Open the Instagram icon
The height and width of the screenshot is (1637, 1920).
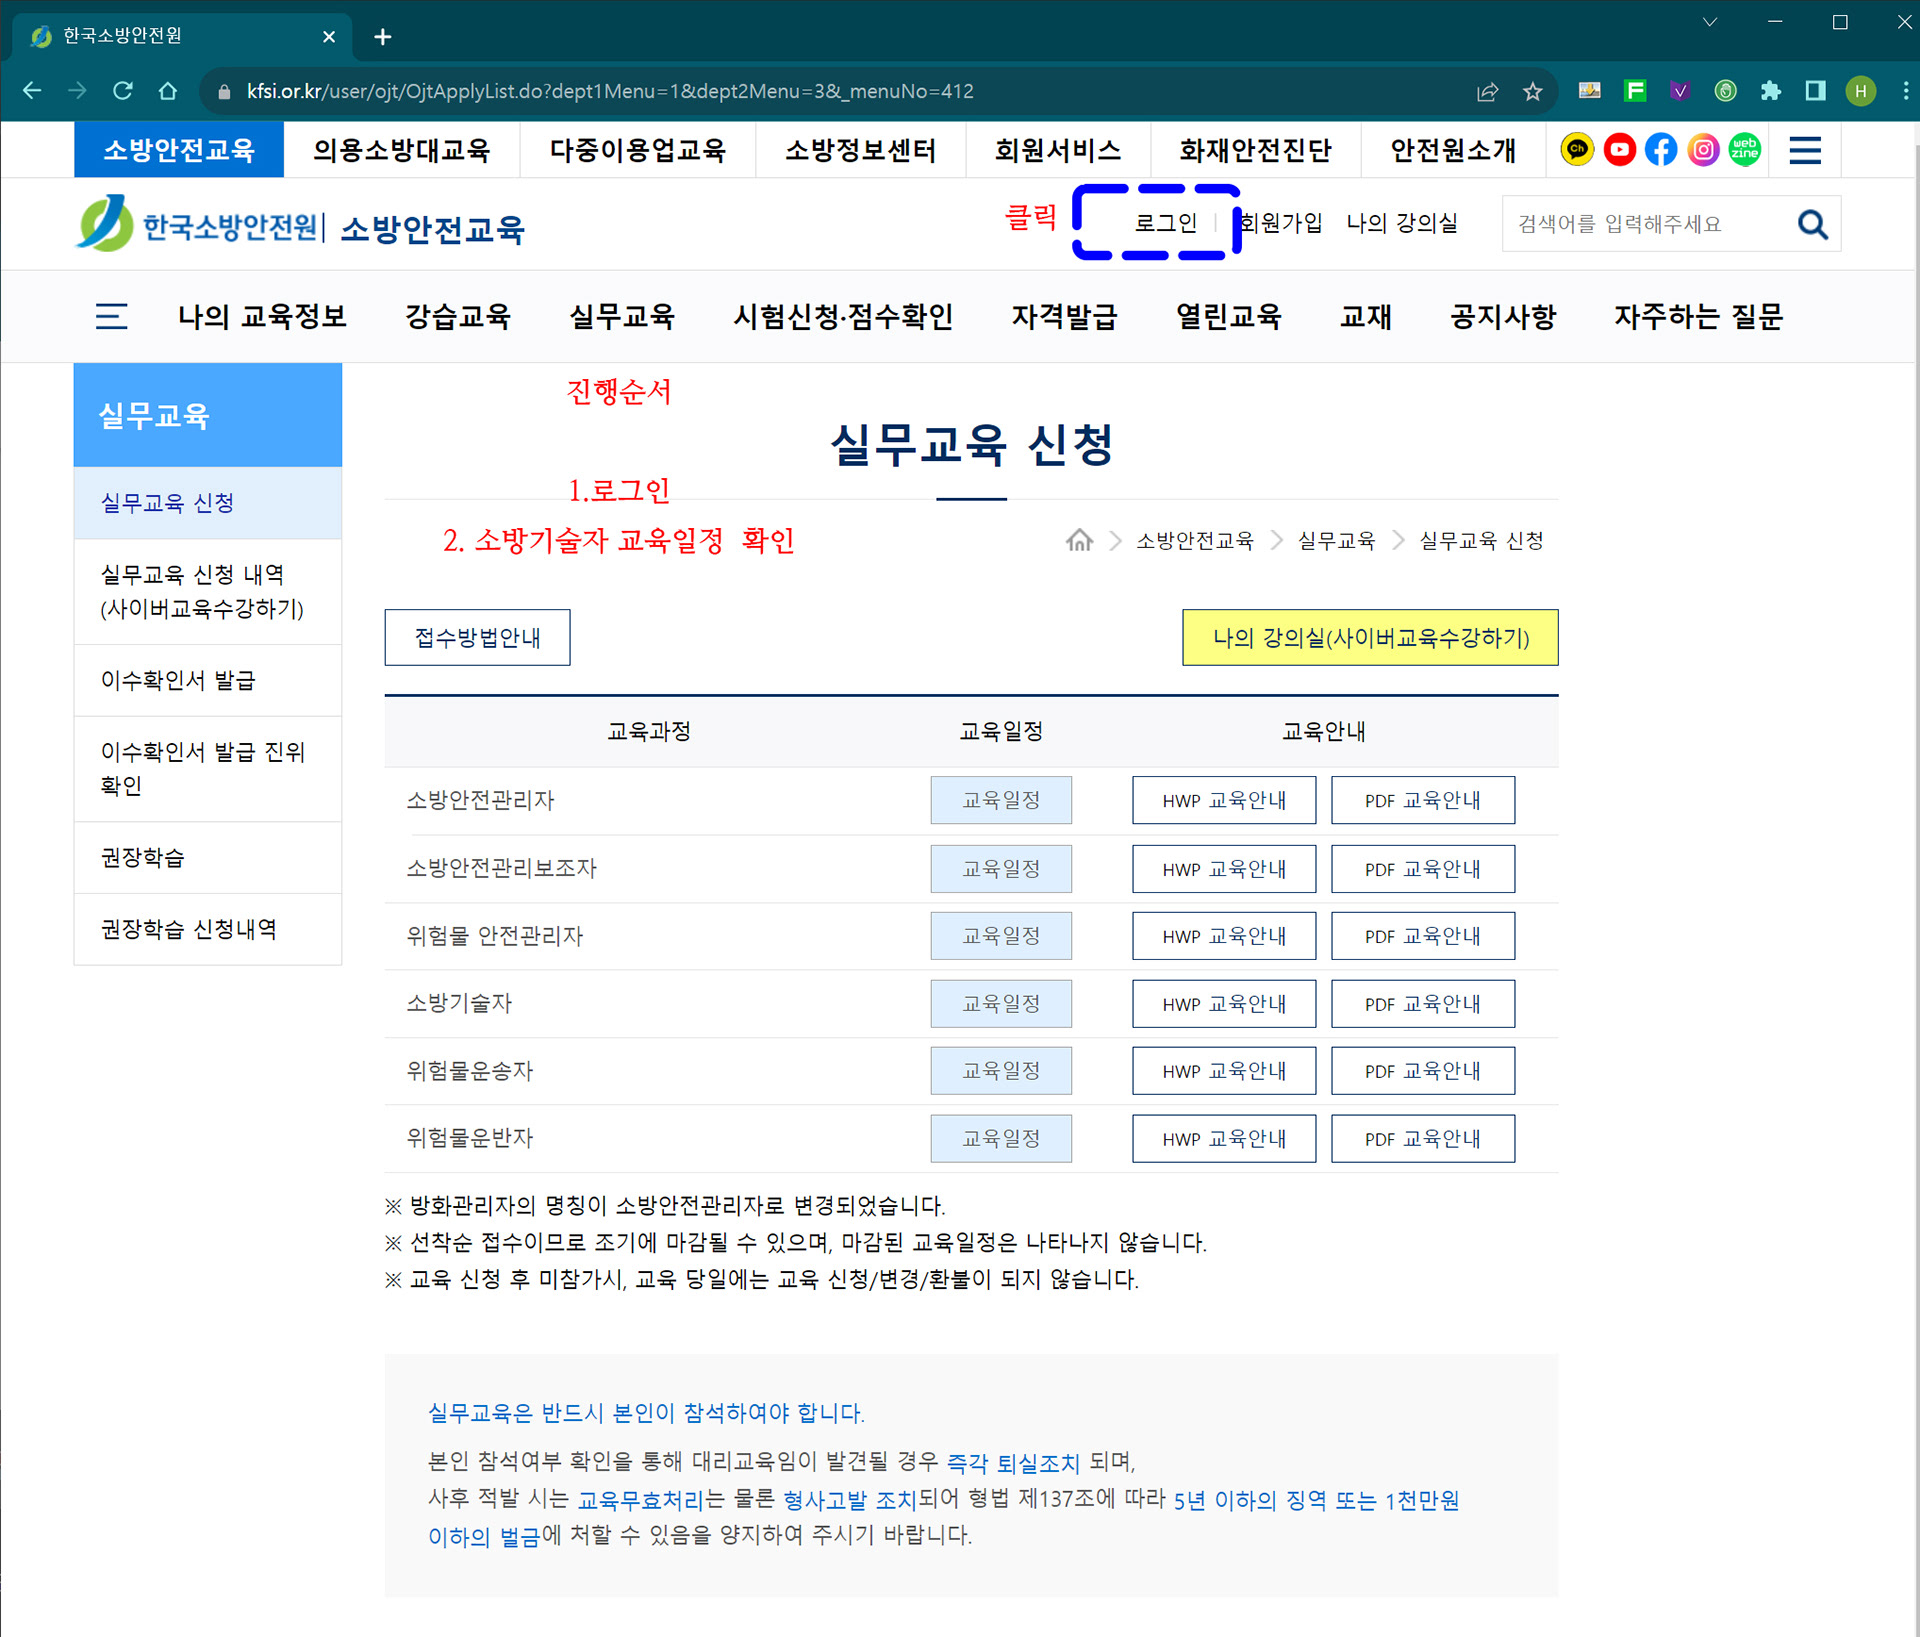click(1703, 150)
